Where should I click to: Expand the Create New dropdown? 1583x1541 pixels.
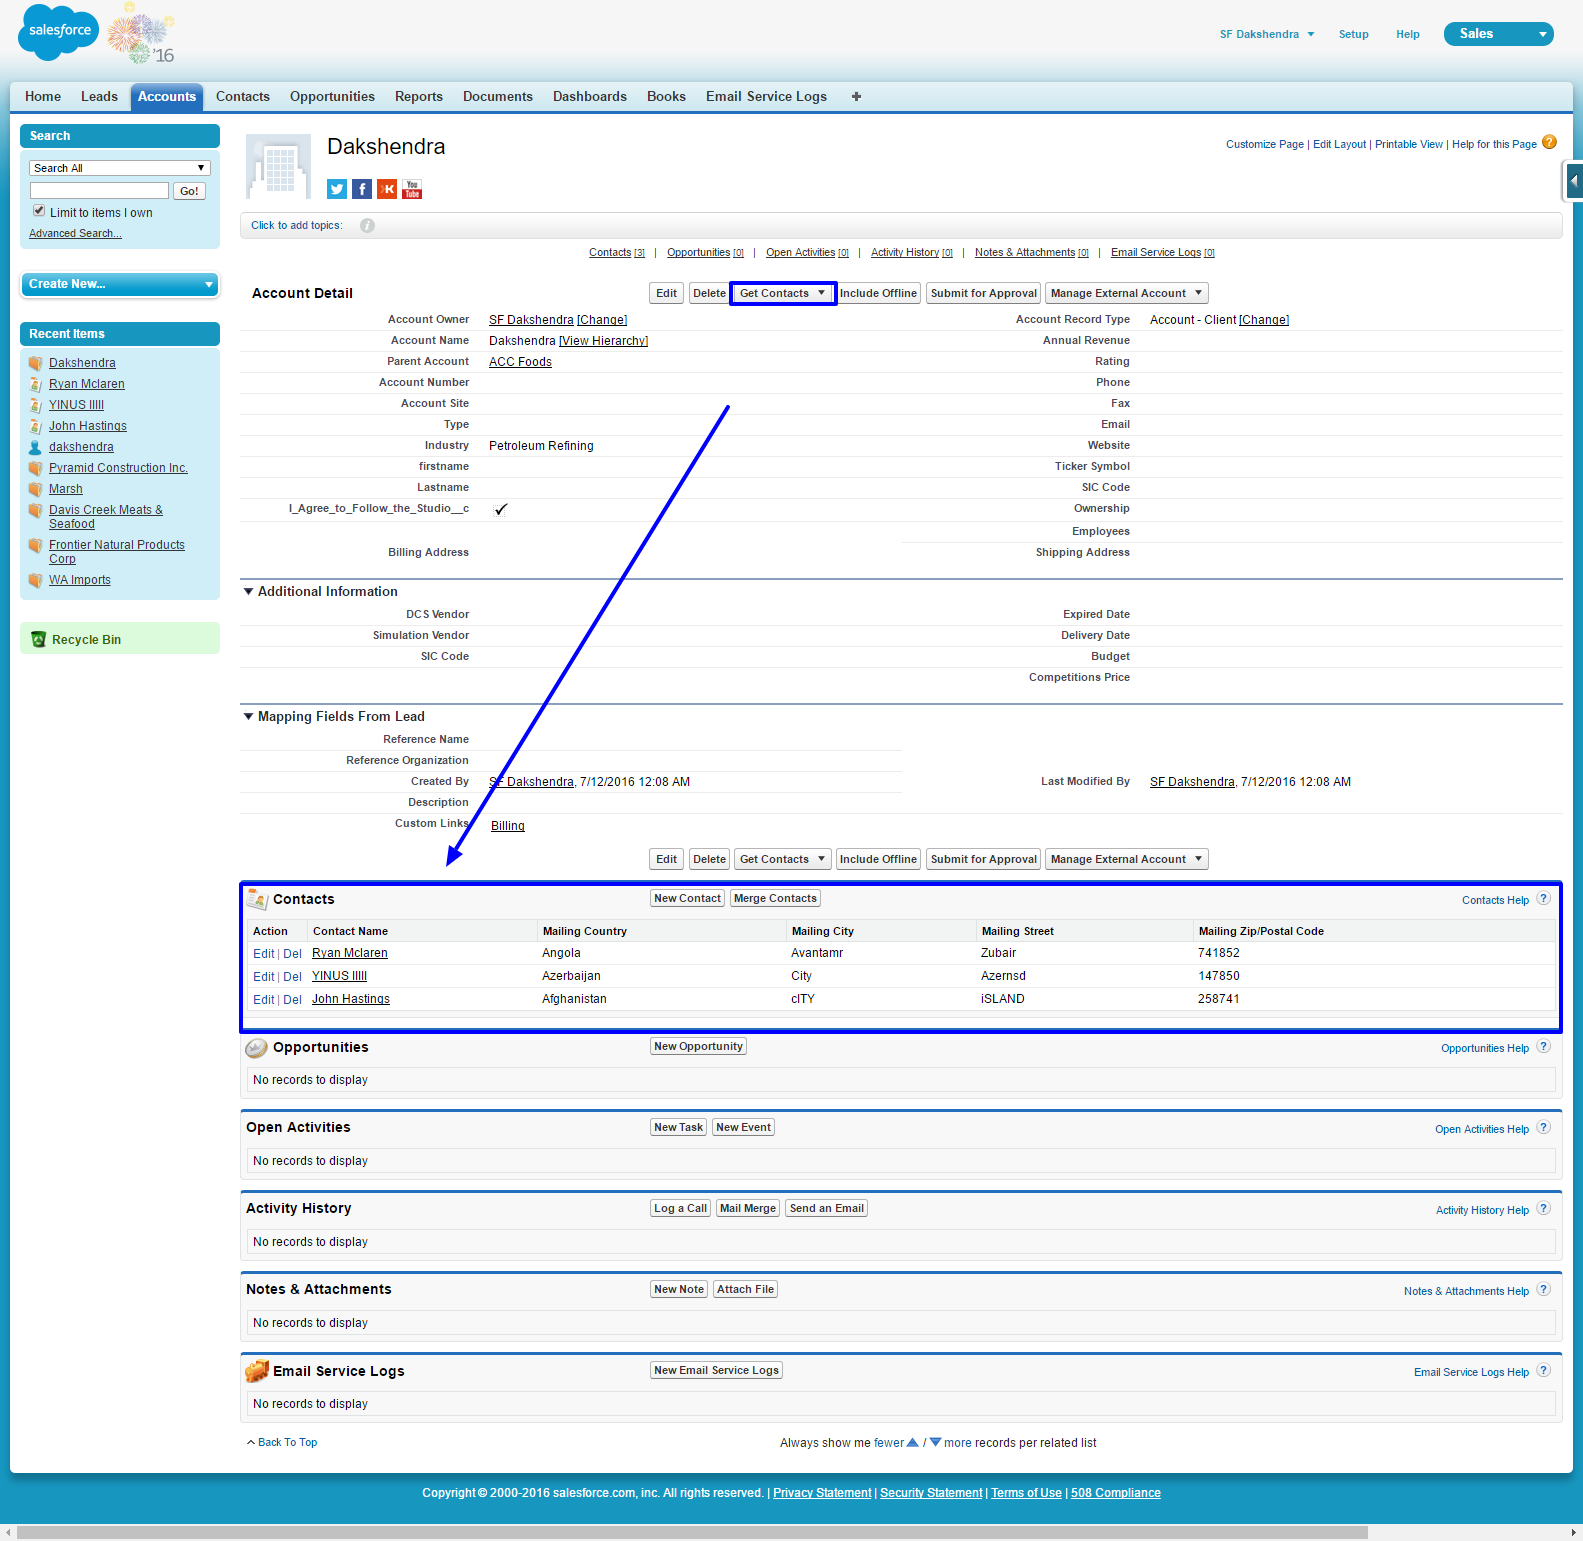[120, 284]
